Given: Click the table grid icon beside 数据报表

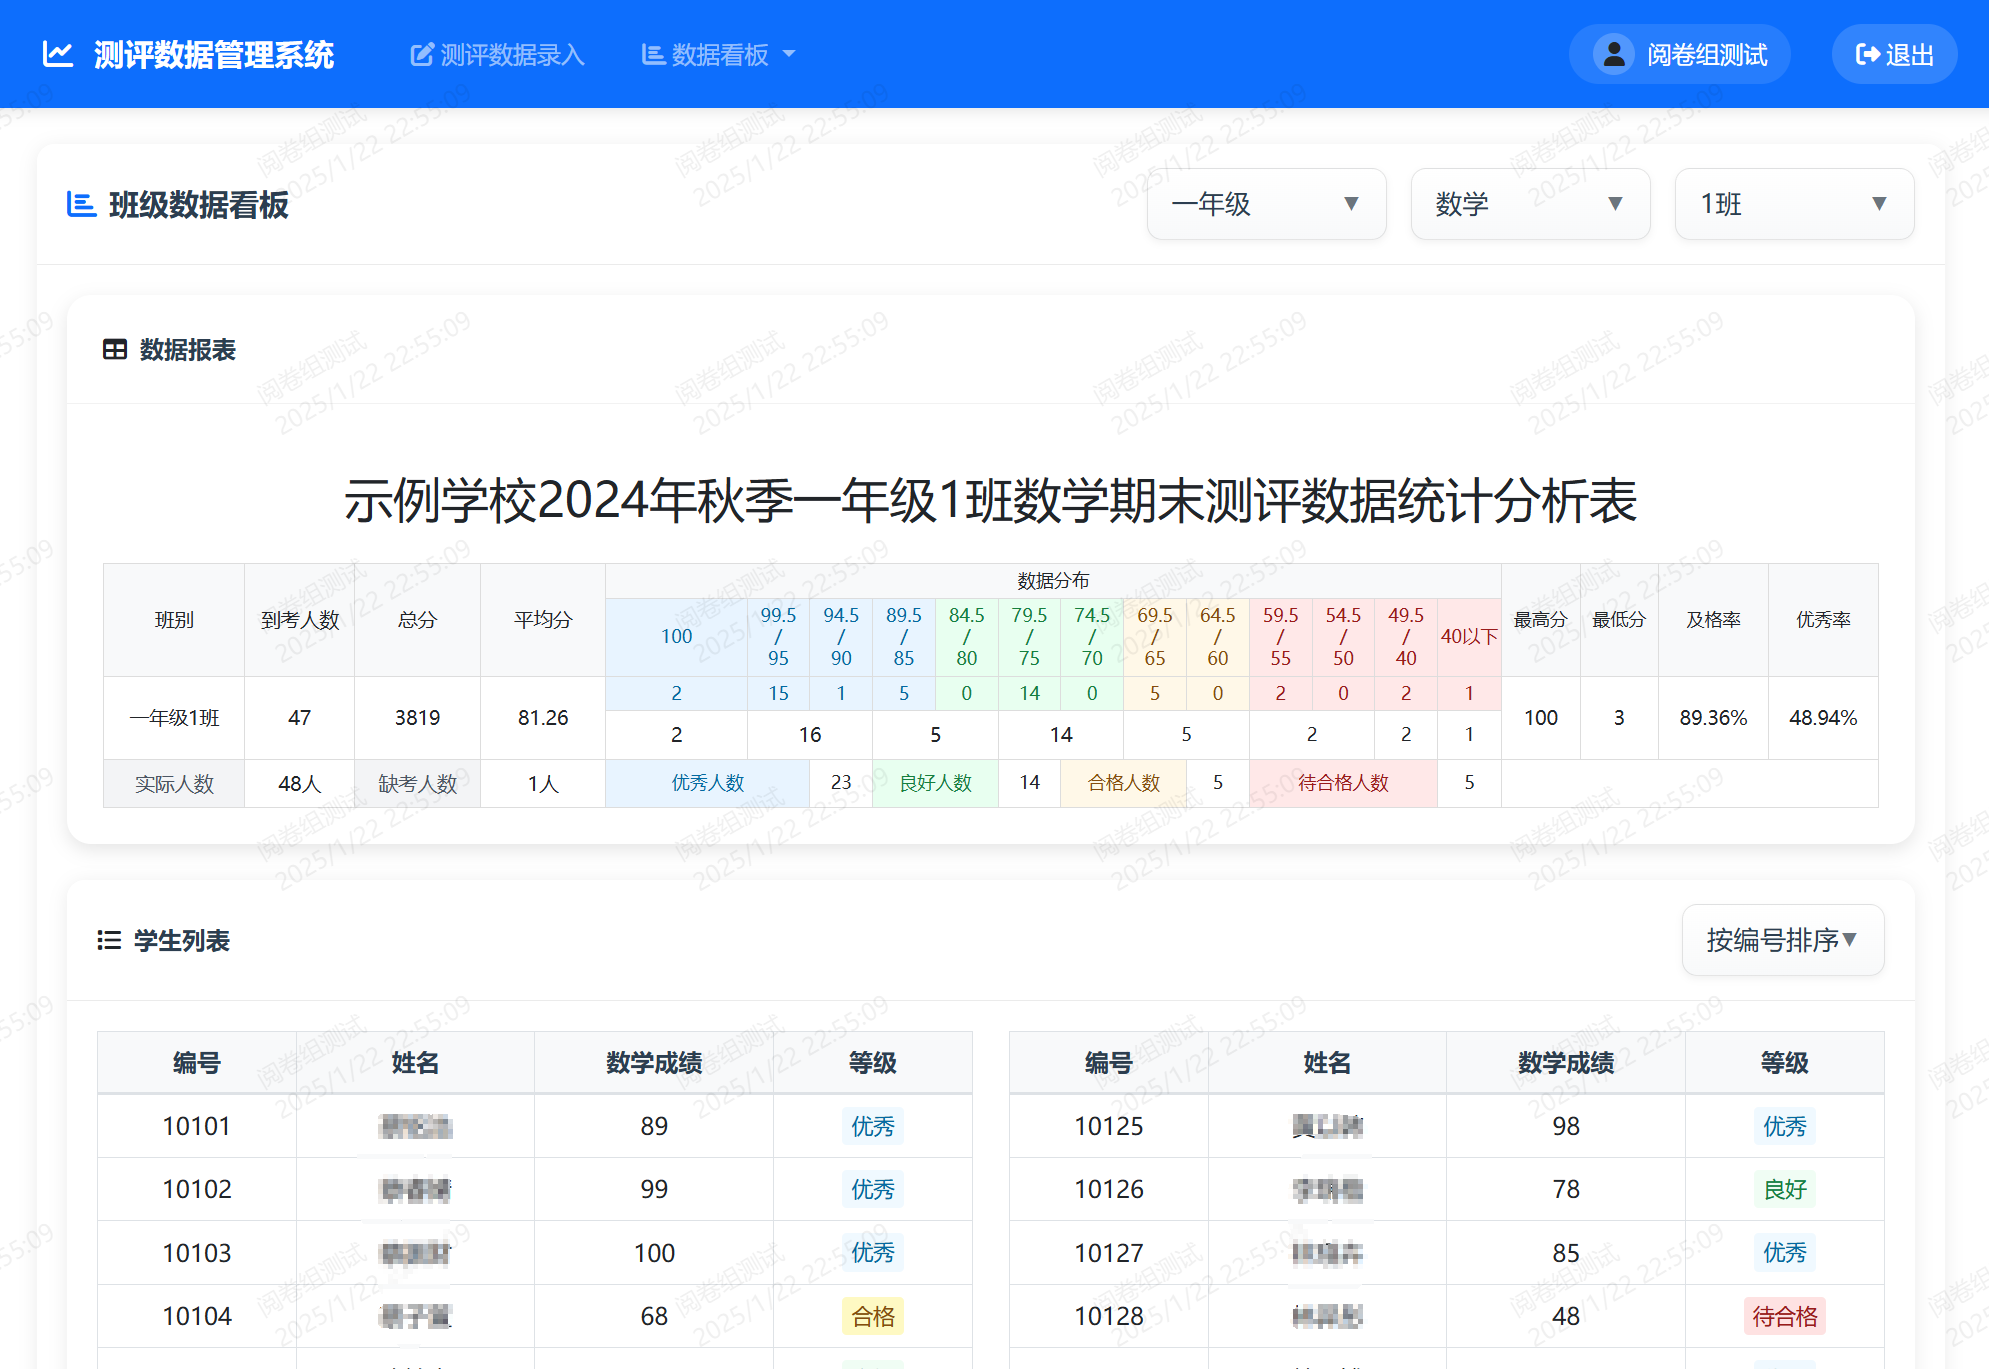Looking at the screenshot, I should coord(114,348).
